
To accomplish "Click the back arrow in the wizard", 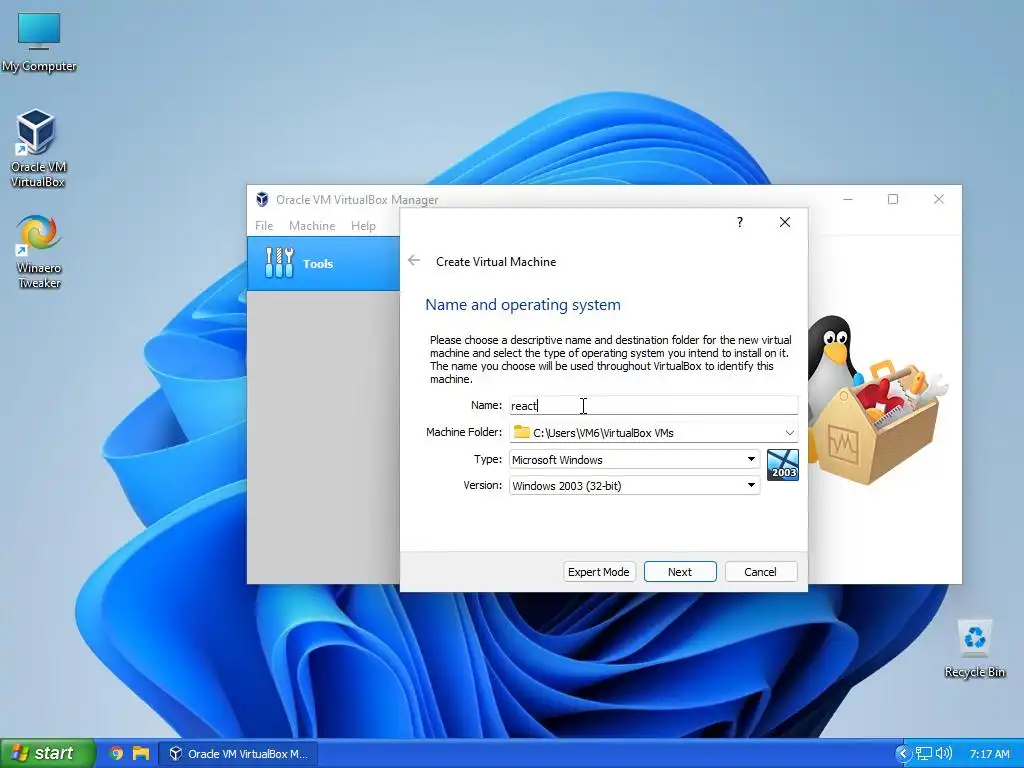I will coord(414,261).
